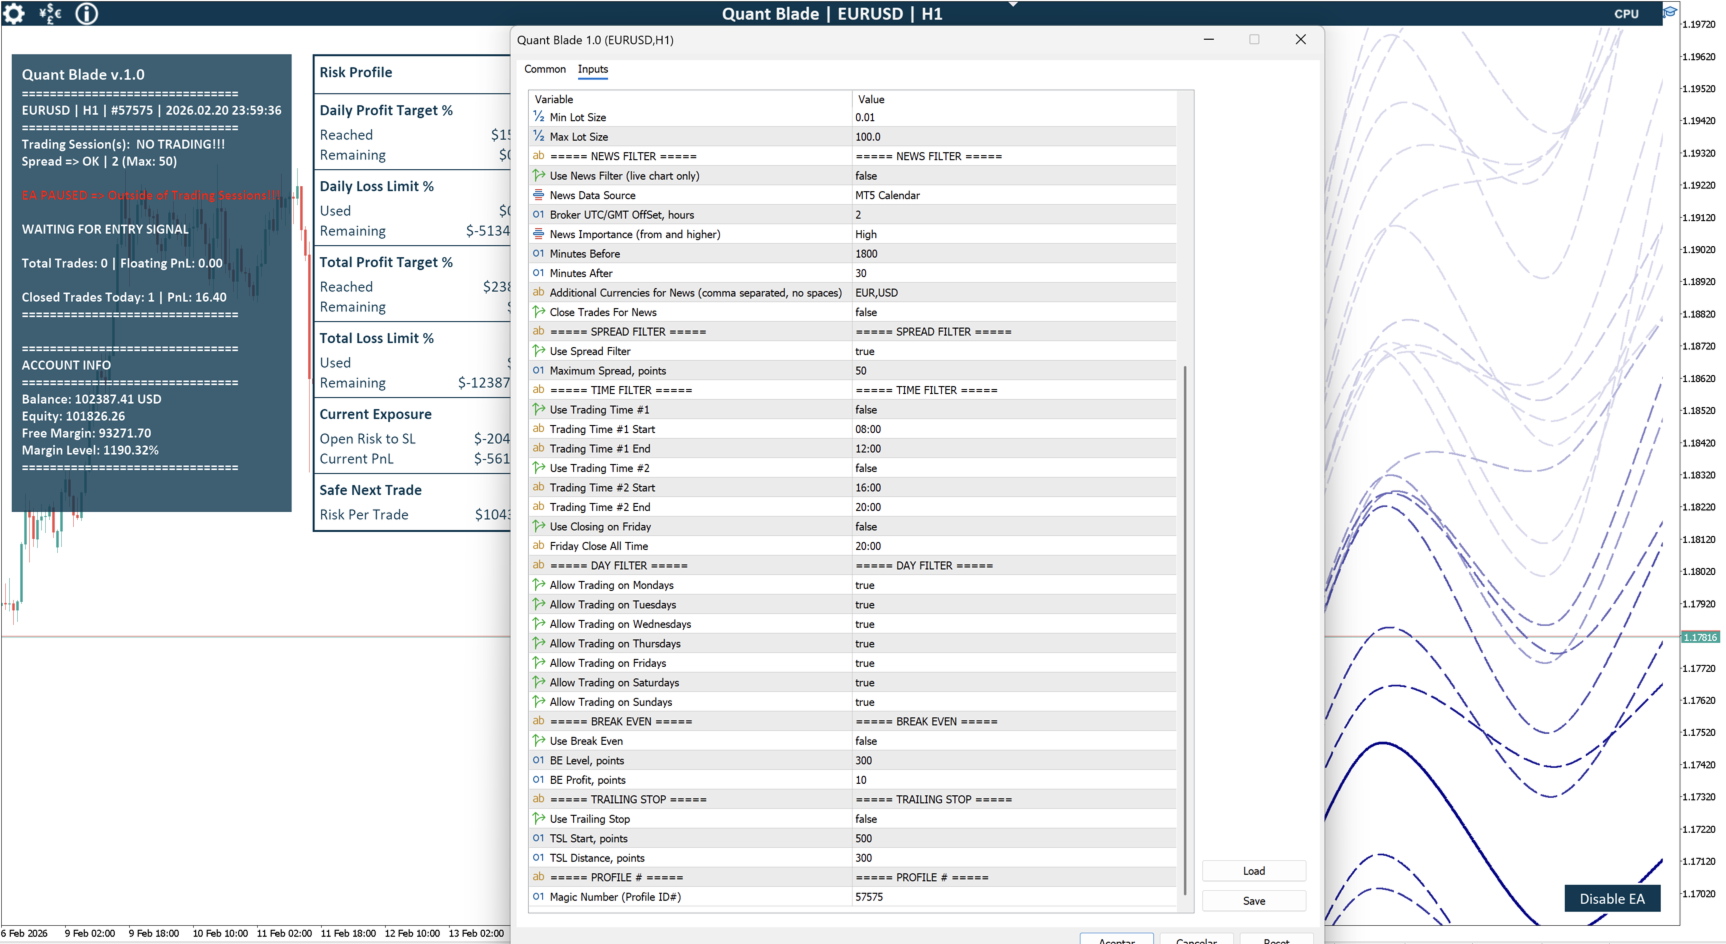
Task: Edit the Trading Time #2 Start value 16:00
Action: click(x=1014, y=488)
